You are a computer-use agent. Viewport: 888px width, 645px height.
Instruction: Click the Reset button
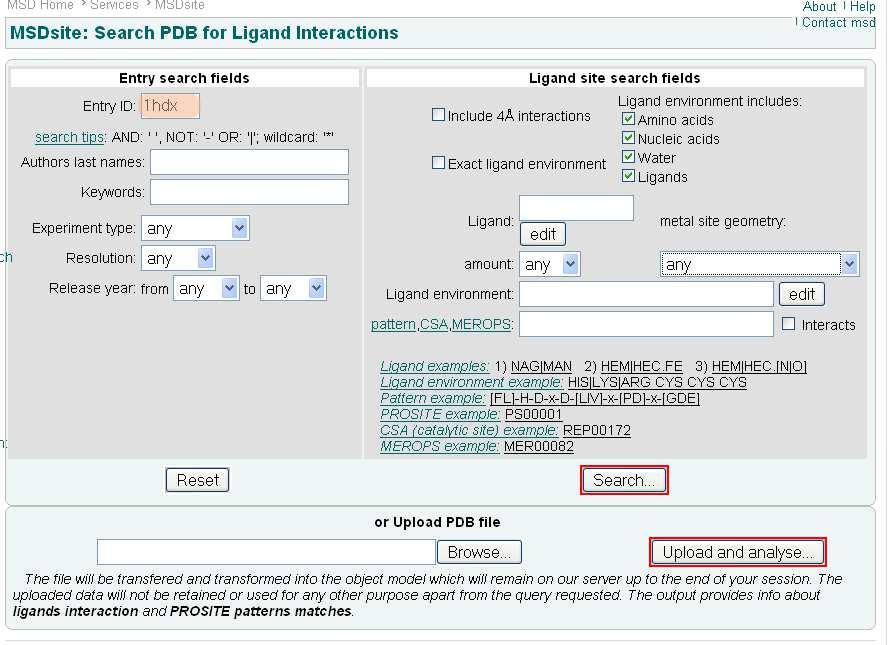[x=198, y=480]
